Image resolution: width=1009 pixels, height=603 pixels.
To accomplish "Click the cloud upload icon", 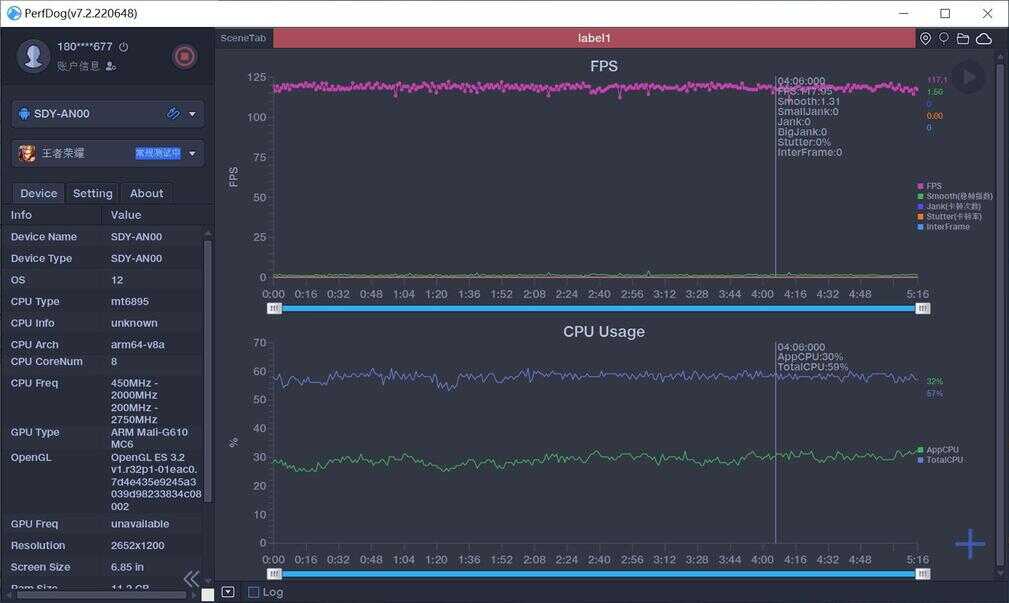I will coord(984,39).
